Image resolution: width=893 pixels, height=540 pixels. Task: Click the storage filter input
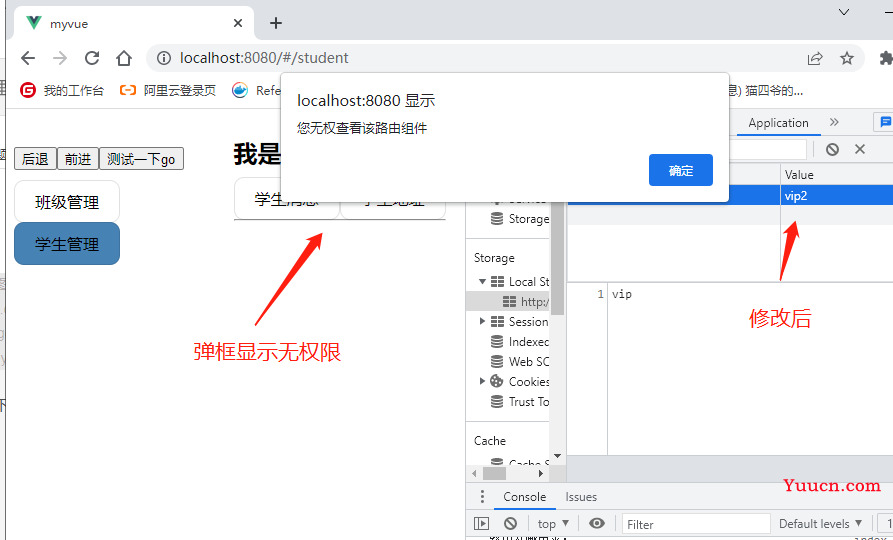[768, 149]
